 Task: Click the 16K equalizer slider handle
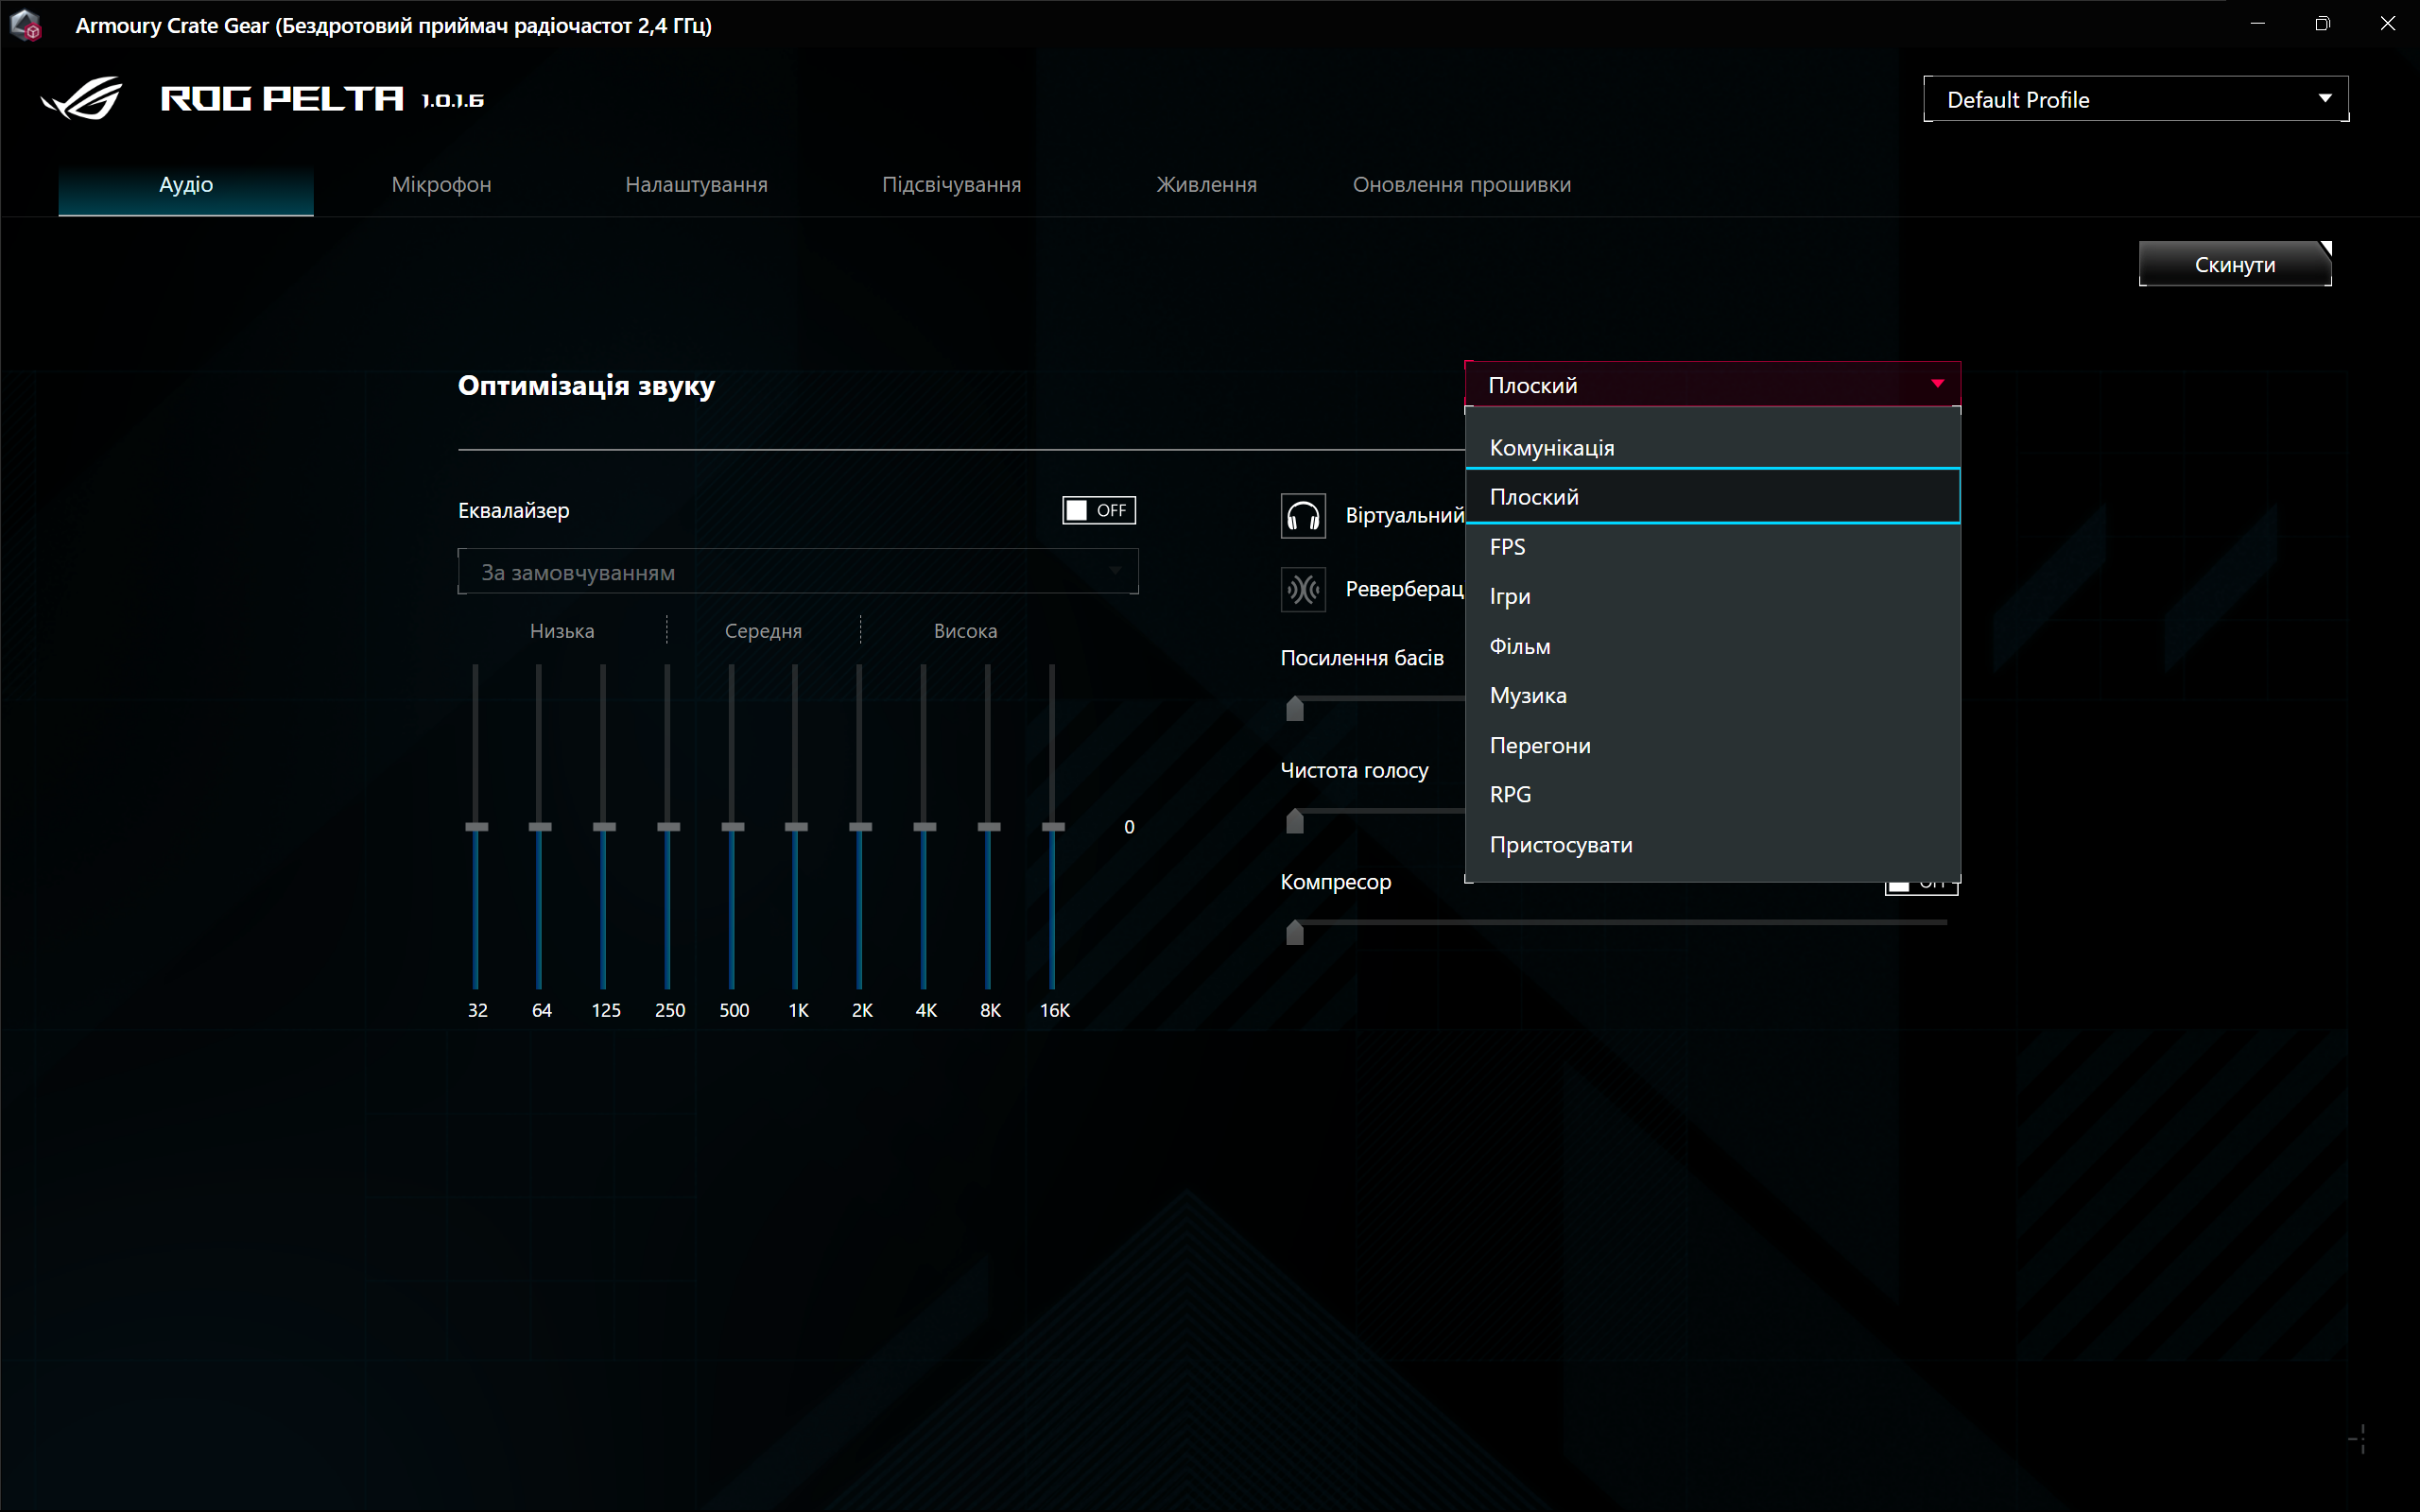[1053, 827]
